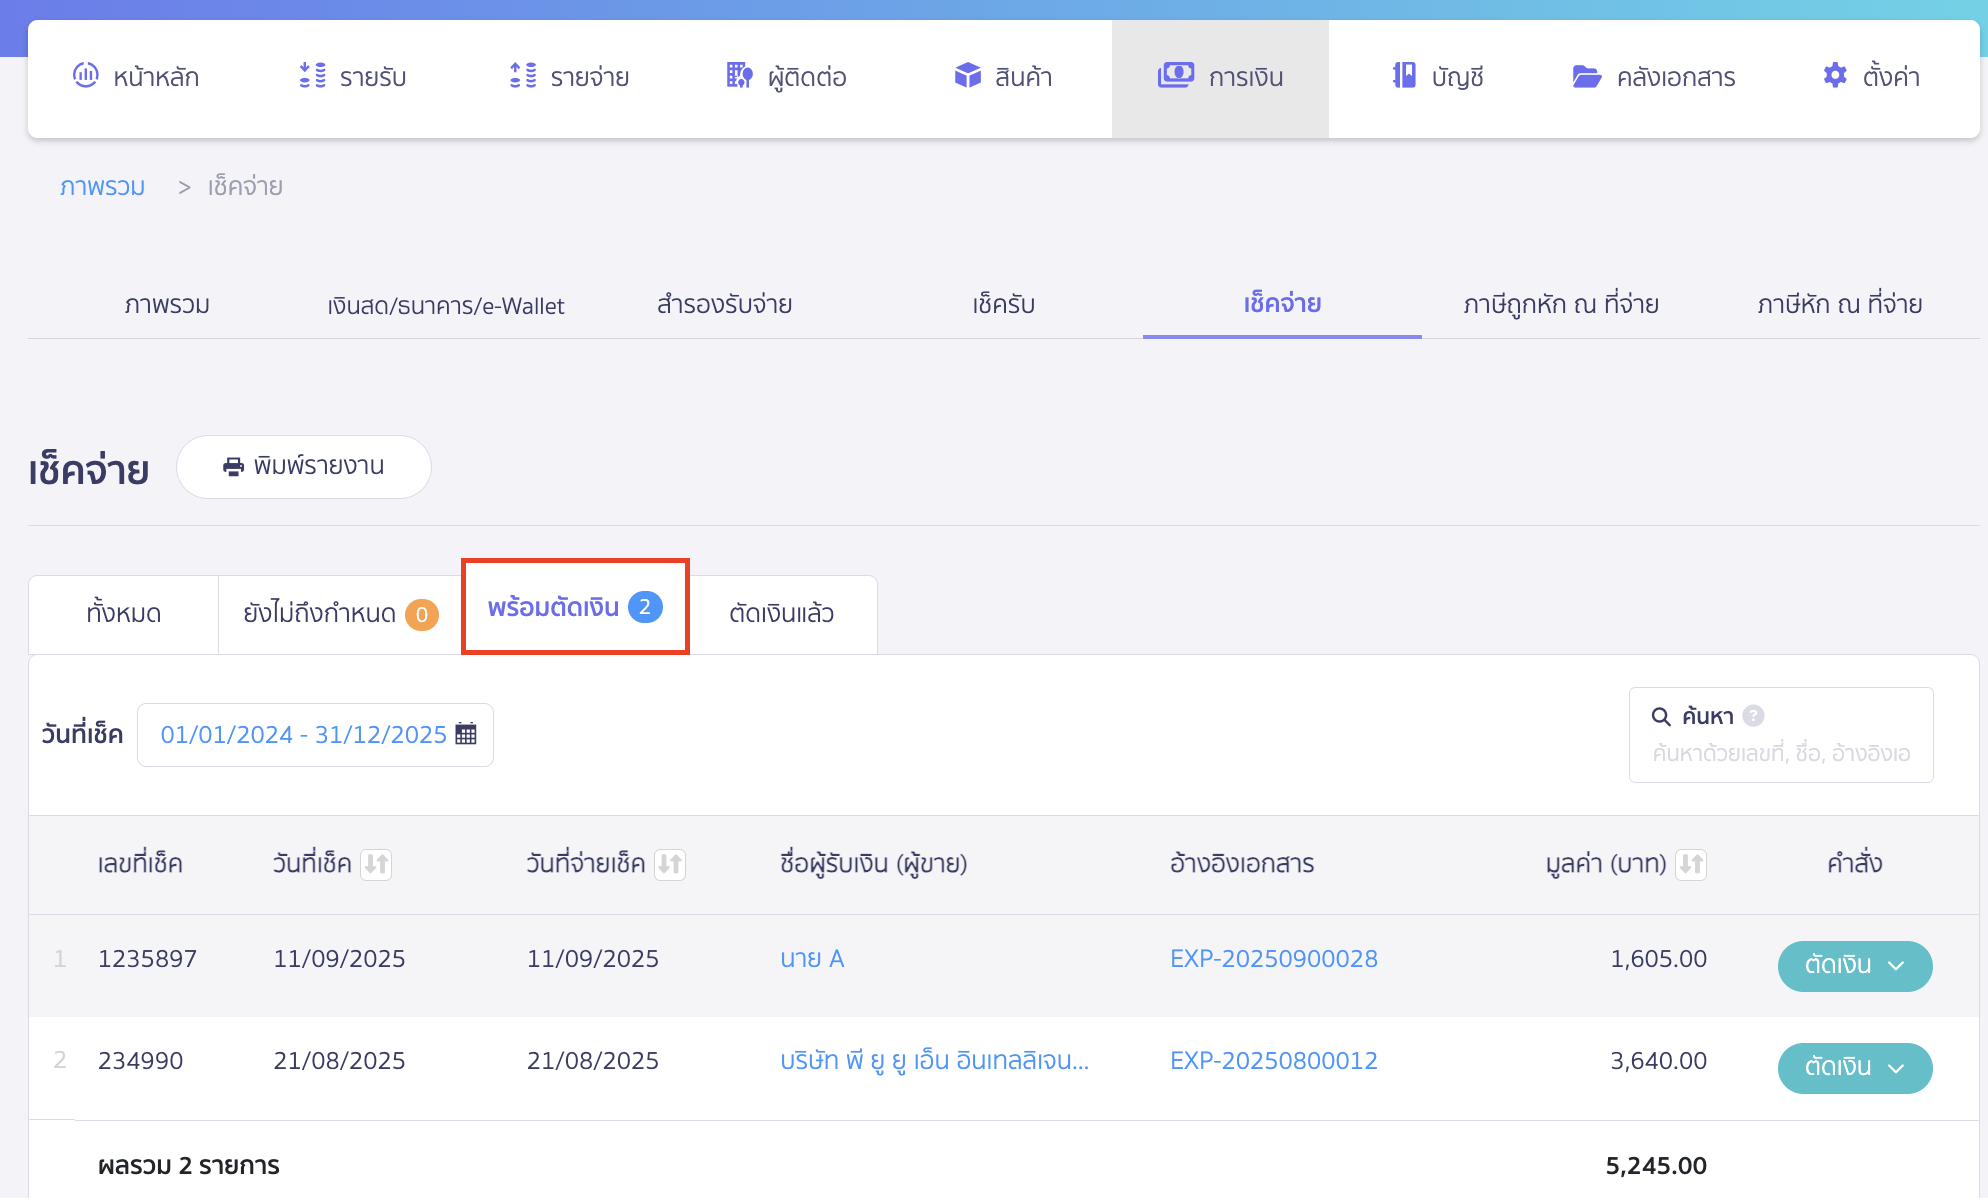The image size is (1988, 1198).
Task: Click the search help question-mark icon
Action: point(1753,716)
